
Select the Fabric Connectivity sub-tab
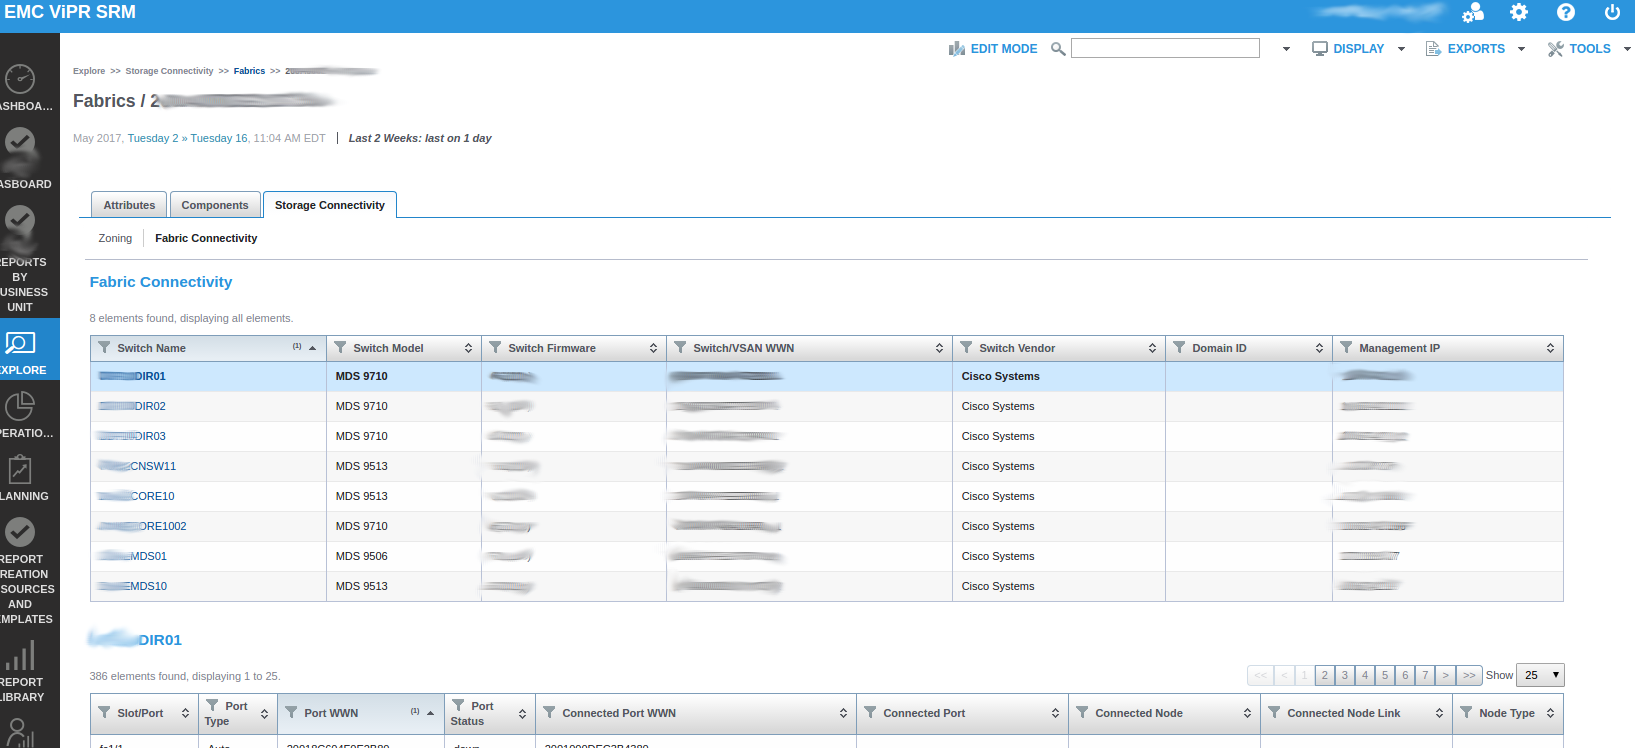tap(206, 238)
